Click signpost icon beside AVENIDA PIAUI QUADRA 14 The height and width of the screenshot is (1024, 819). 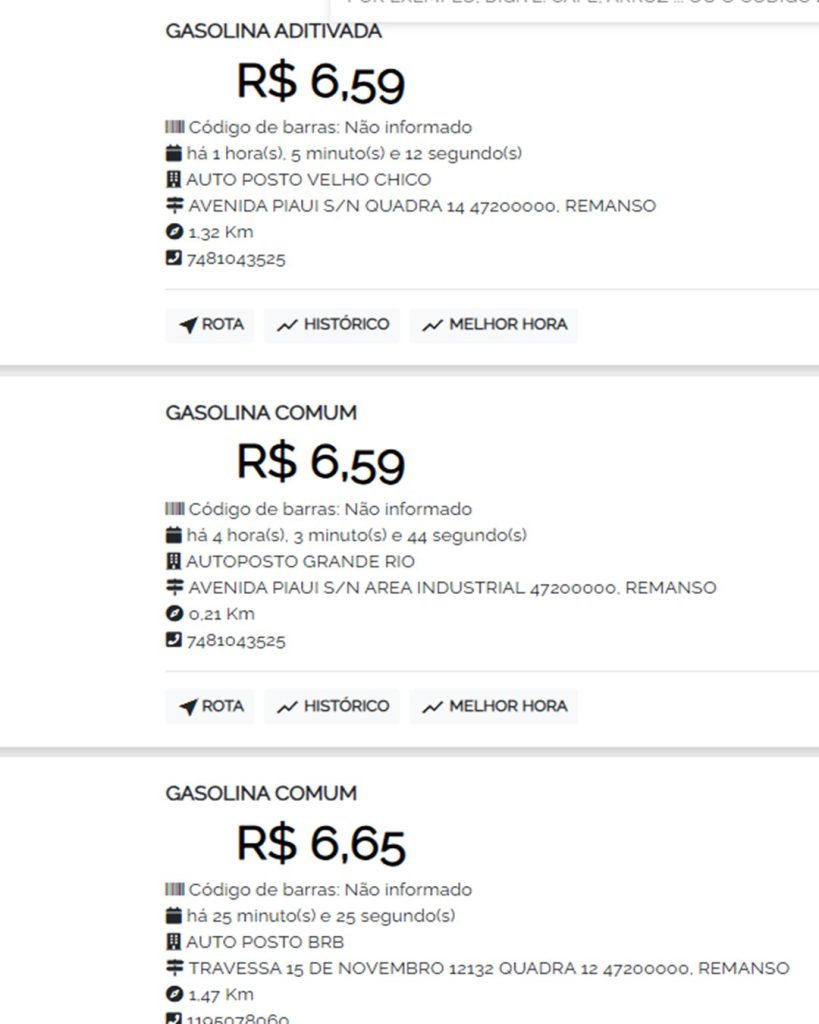[x=175, y=206]
